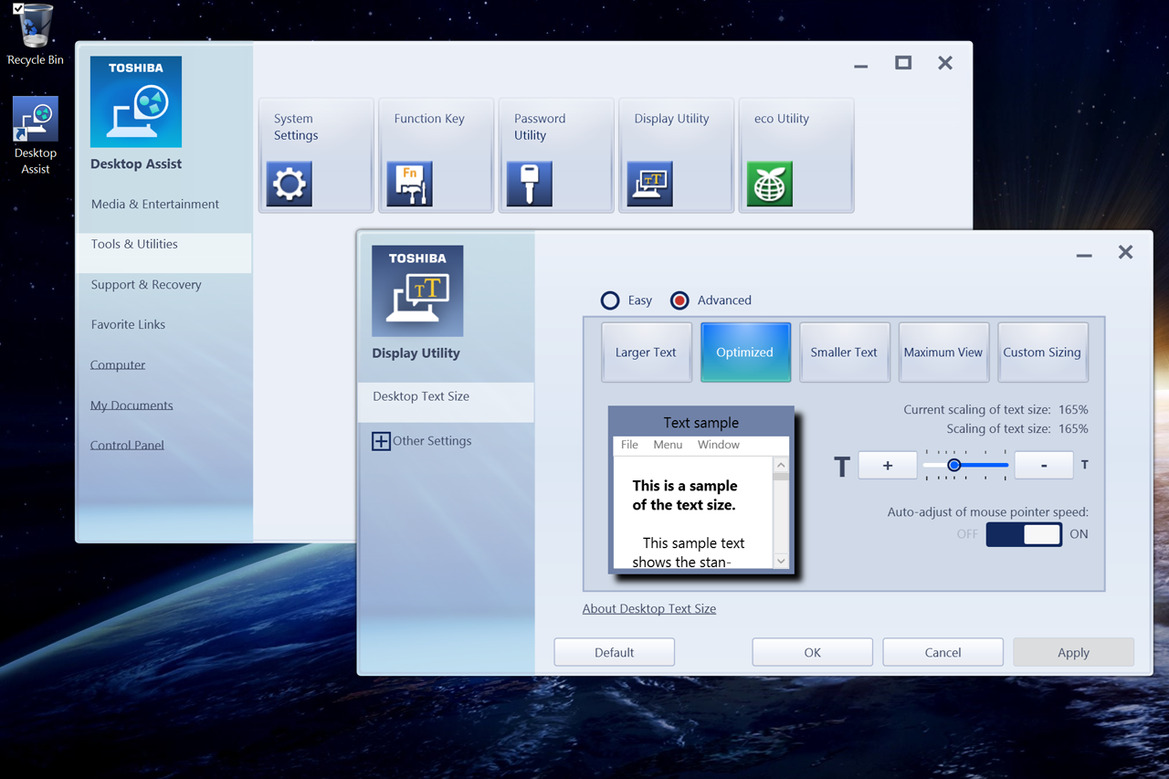Click the Text sample title bar
The height and width of the screenshot is (779, 1169).
(701, 423)
